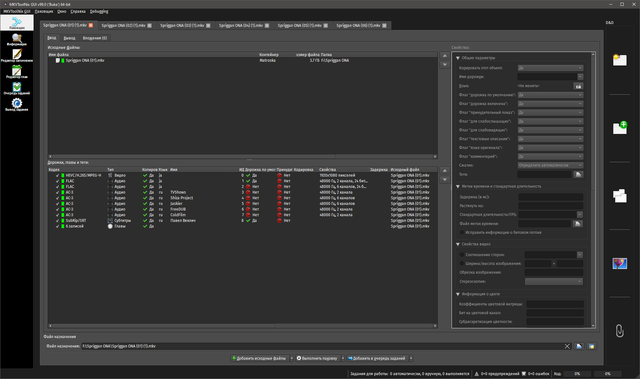Open the Справка (Help) menu
This screenshot has height=379, width=640.
point(78,11)
